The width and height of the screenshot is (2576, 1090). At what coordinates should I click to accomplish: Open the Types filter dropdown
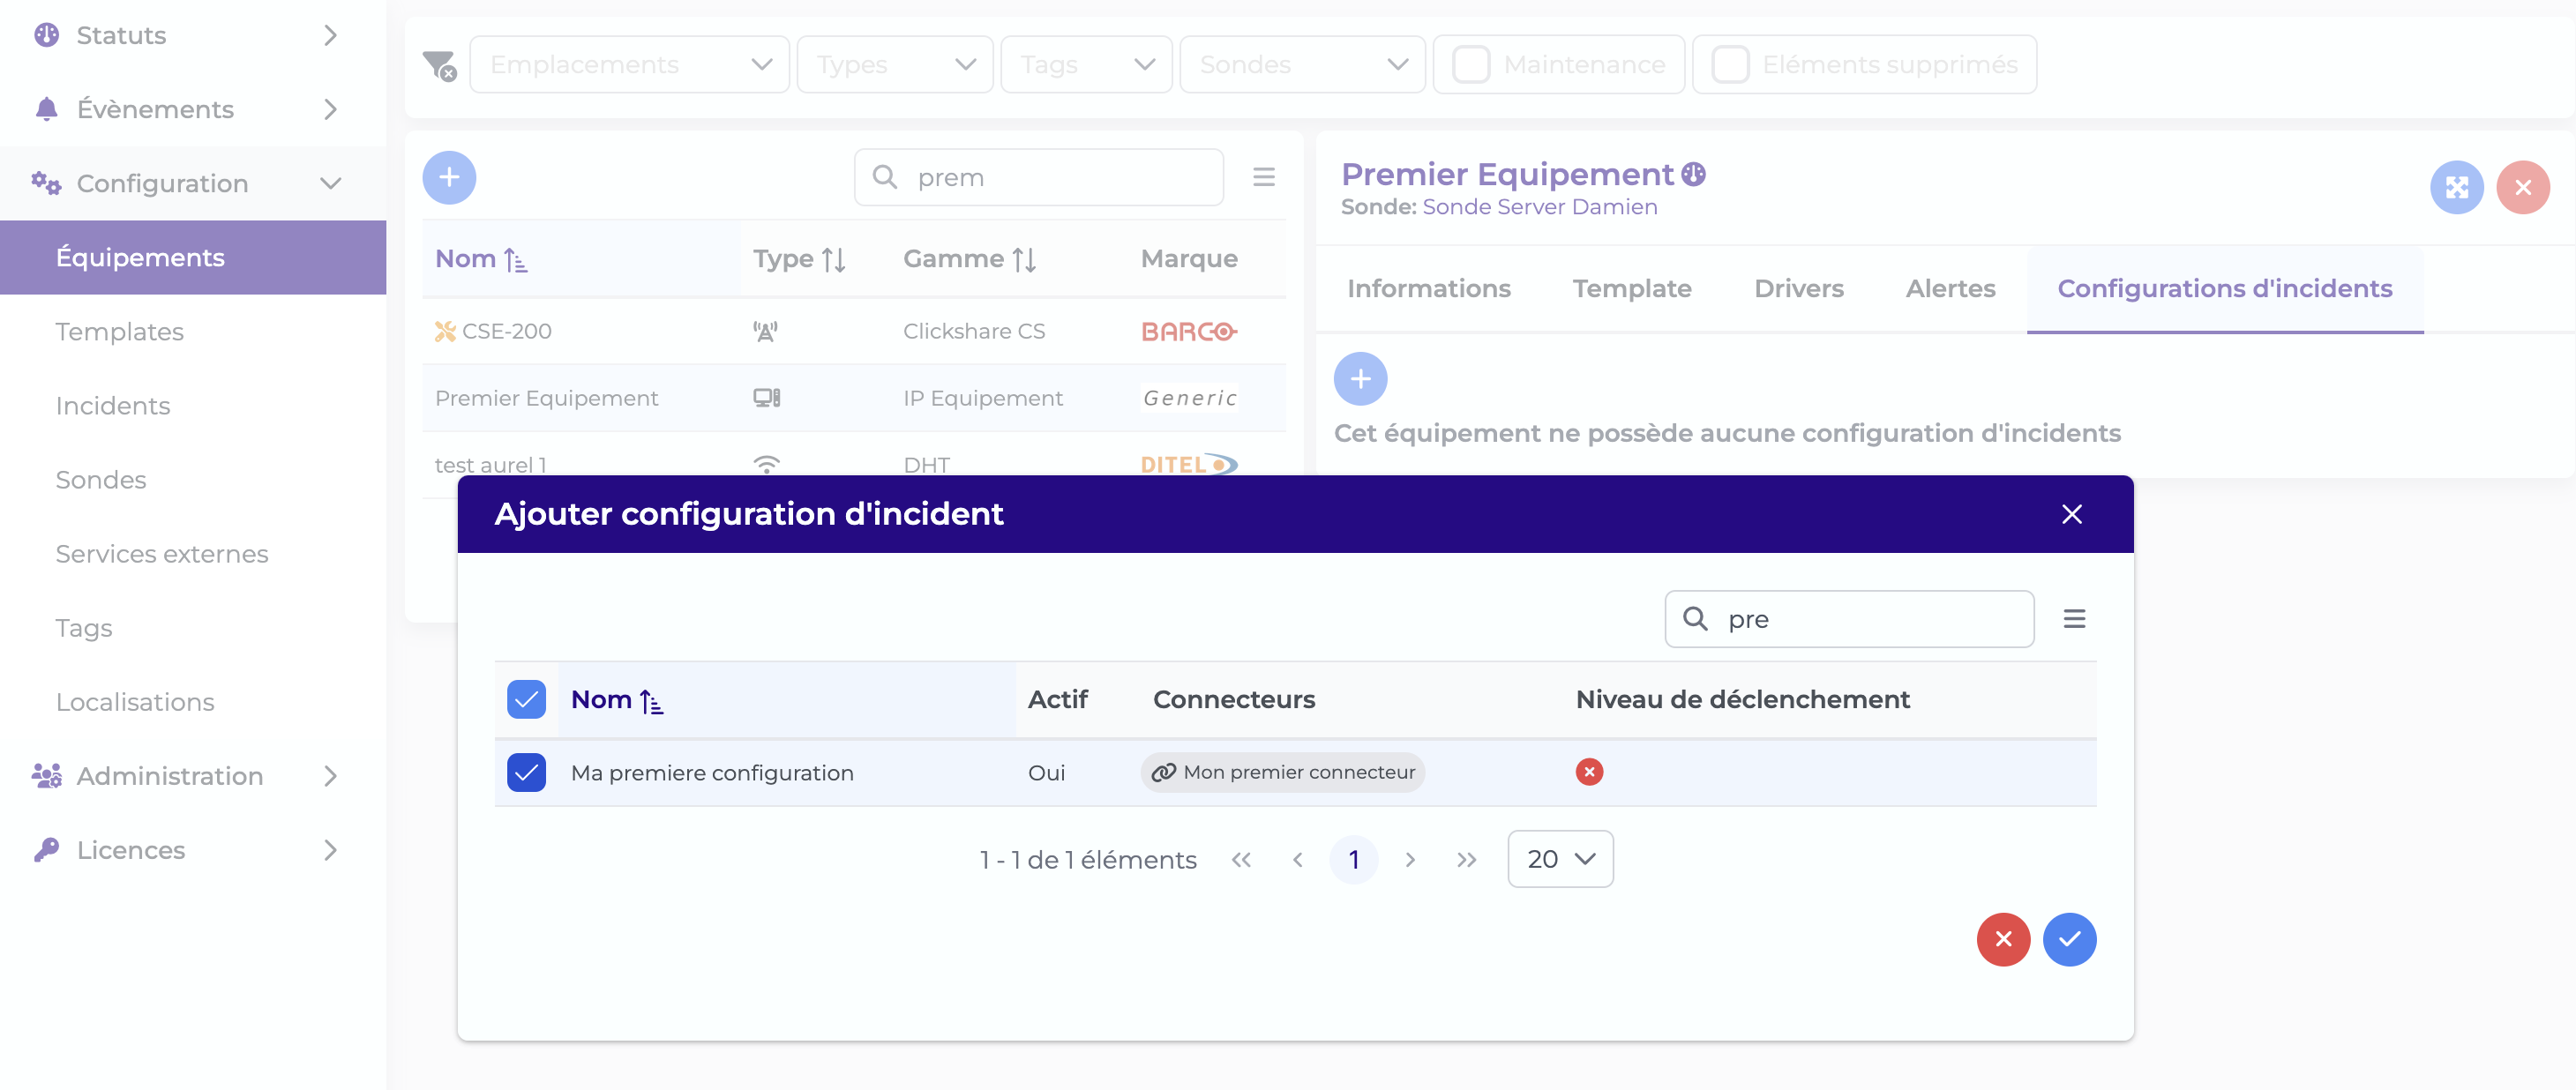pyautogui.click(x=894, y=65)
